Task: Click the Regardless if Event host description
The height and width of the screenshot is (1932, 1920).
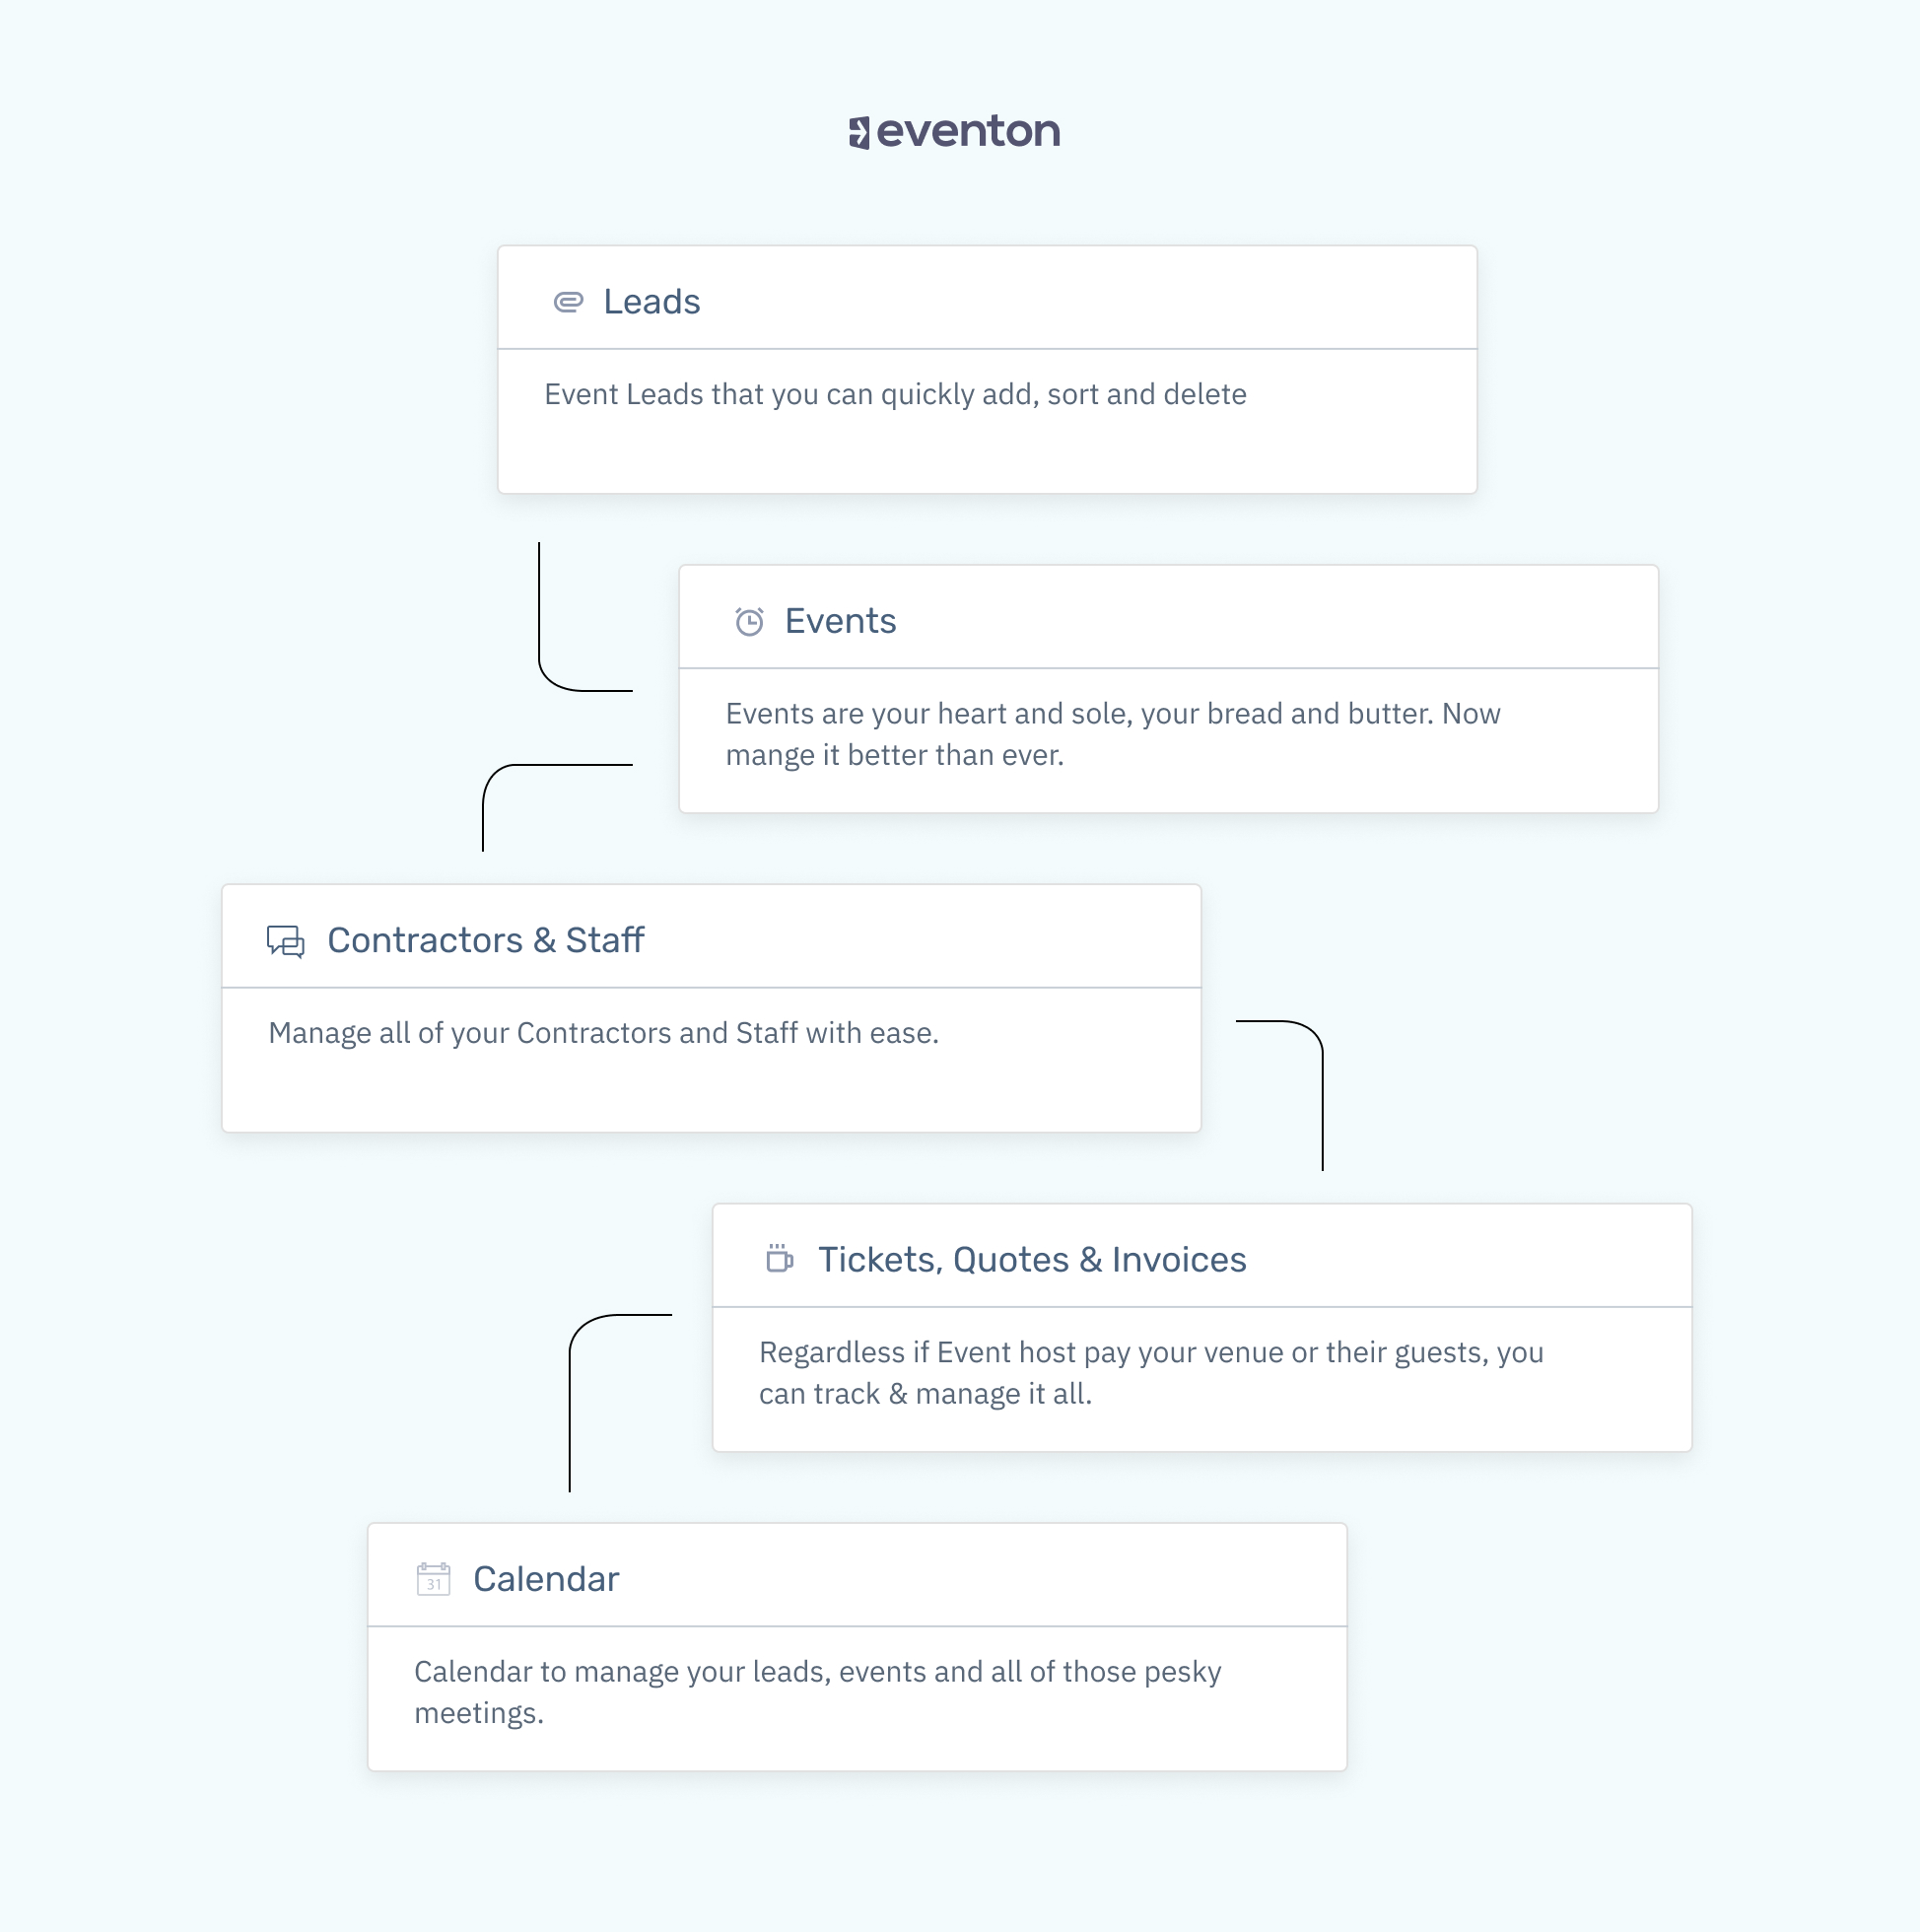Action: coord(1151,1373)
